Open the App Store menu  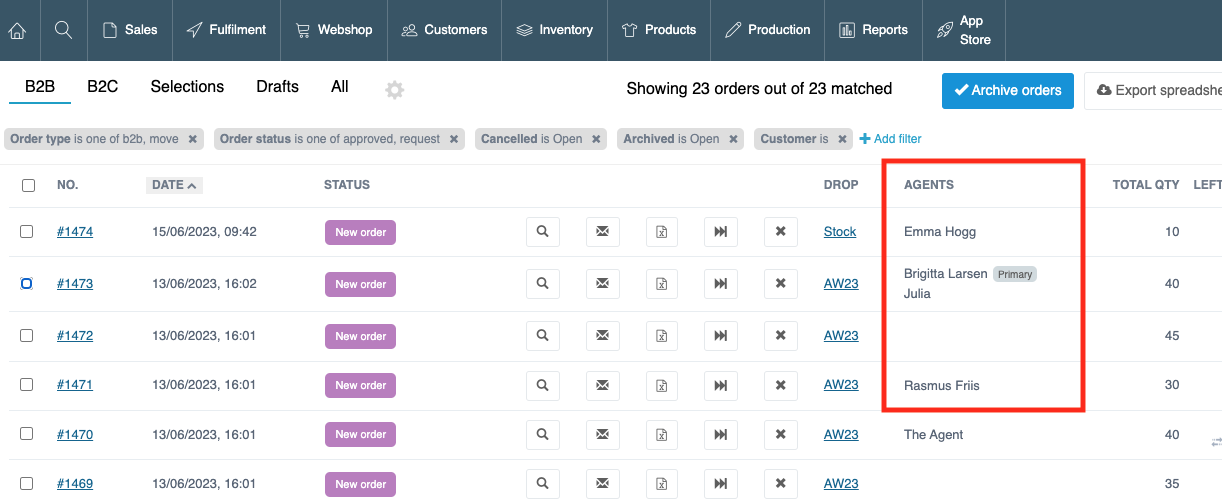[963, 30]
